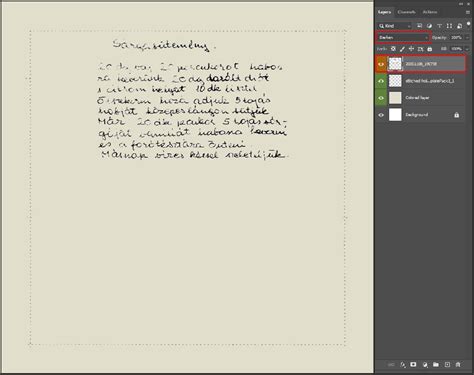Open the Kind filter dropdown
The height and width of the screenshot is (375, 474).
coord(395,26)
